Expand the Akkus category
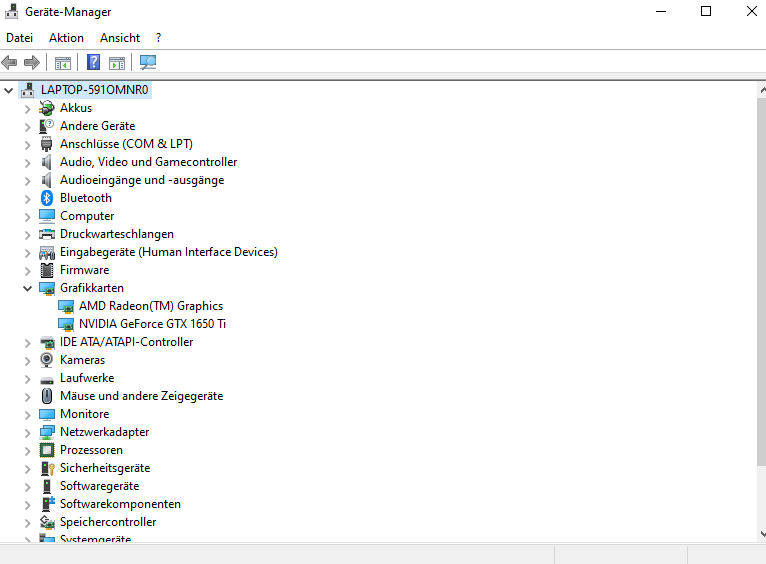This screenshot has height=564, width=766. [x=27, y=108]
